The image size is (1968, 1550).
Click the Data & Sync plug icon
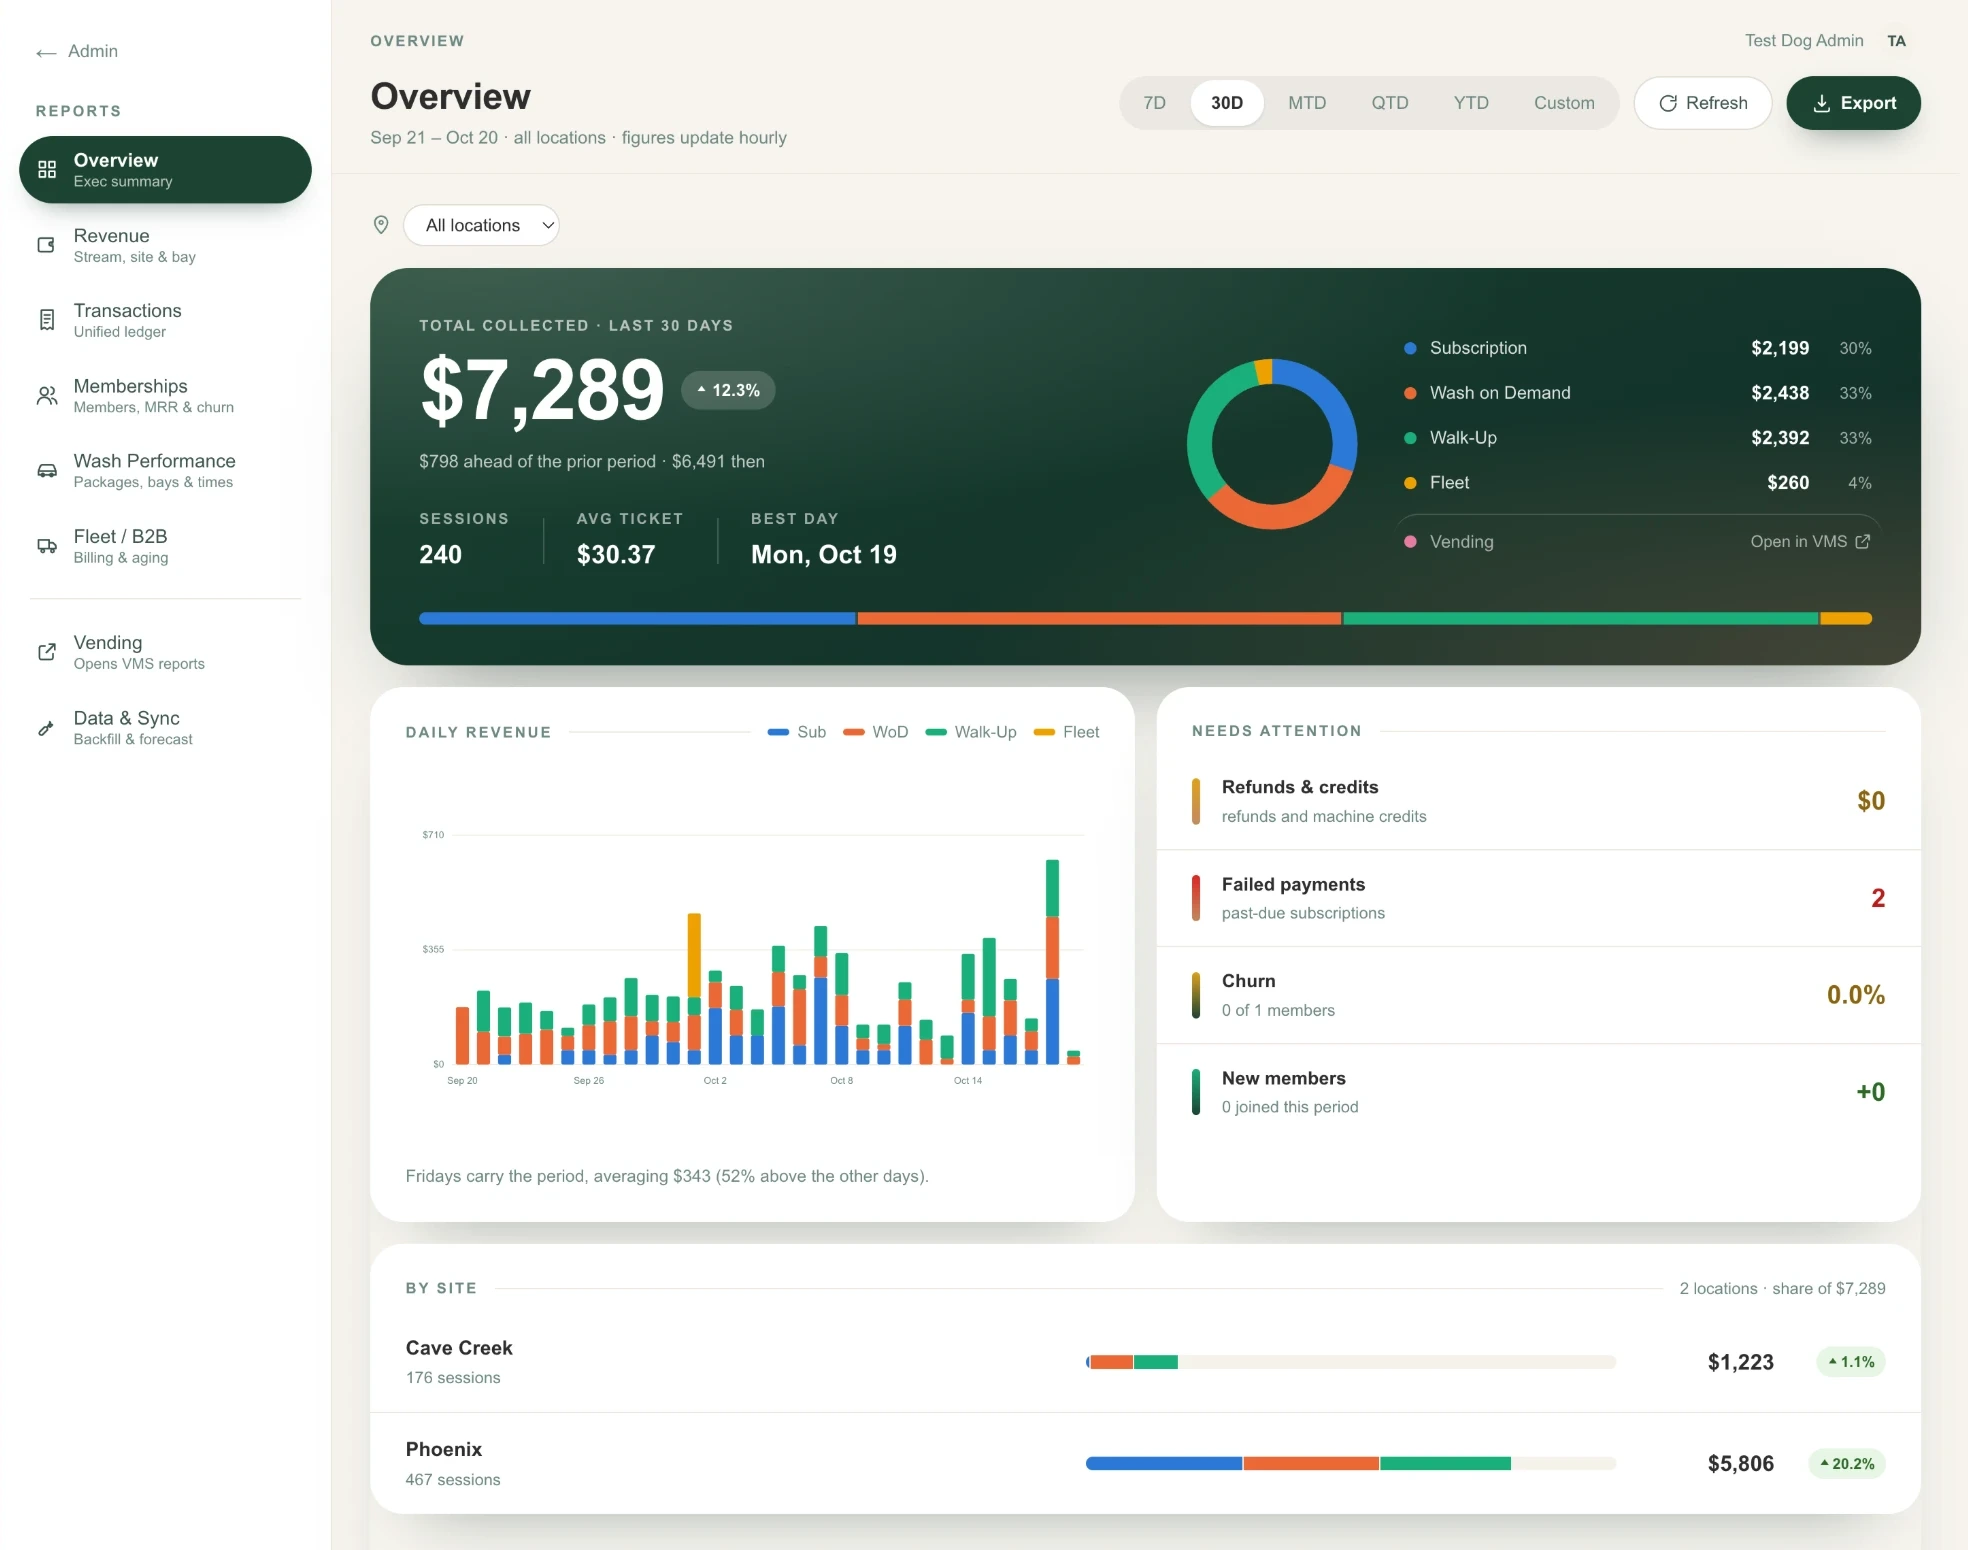[46, 728]
